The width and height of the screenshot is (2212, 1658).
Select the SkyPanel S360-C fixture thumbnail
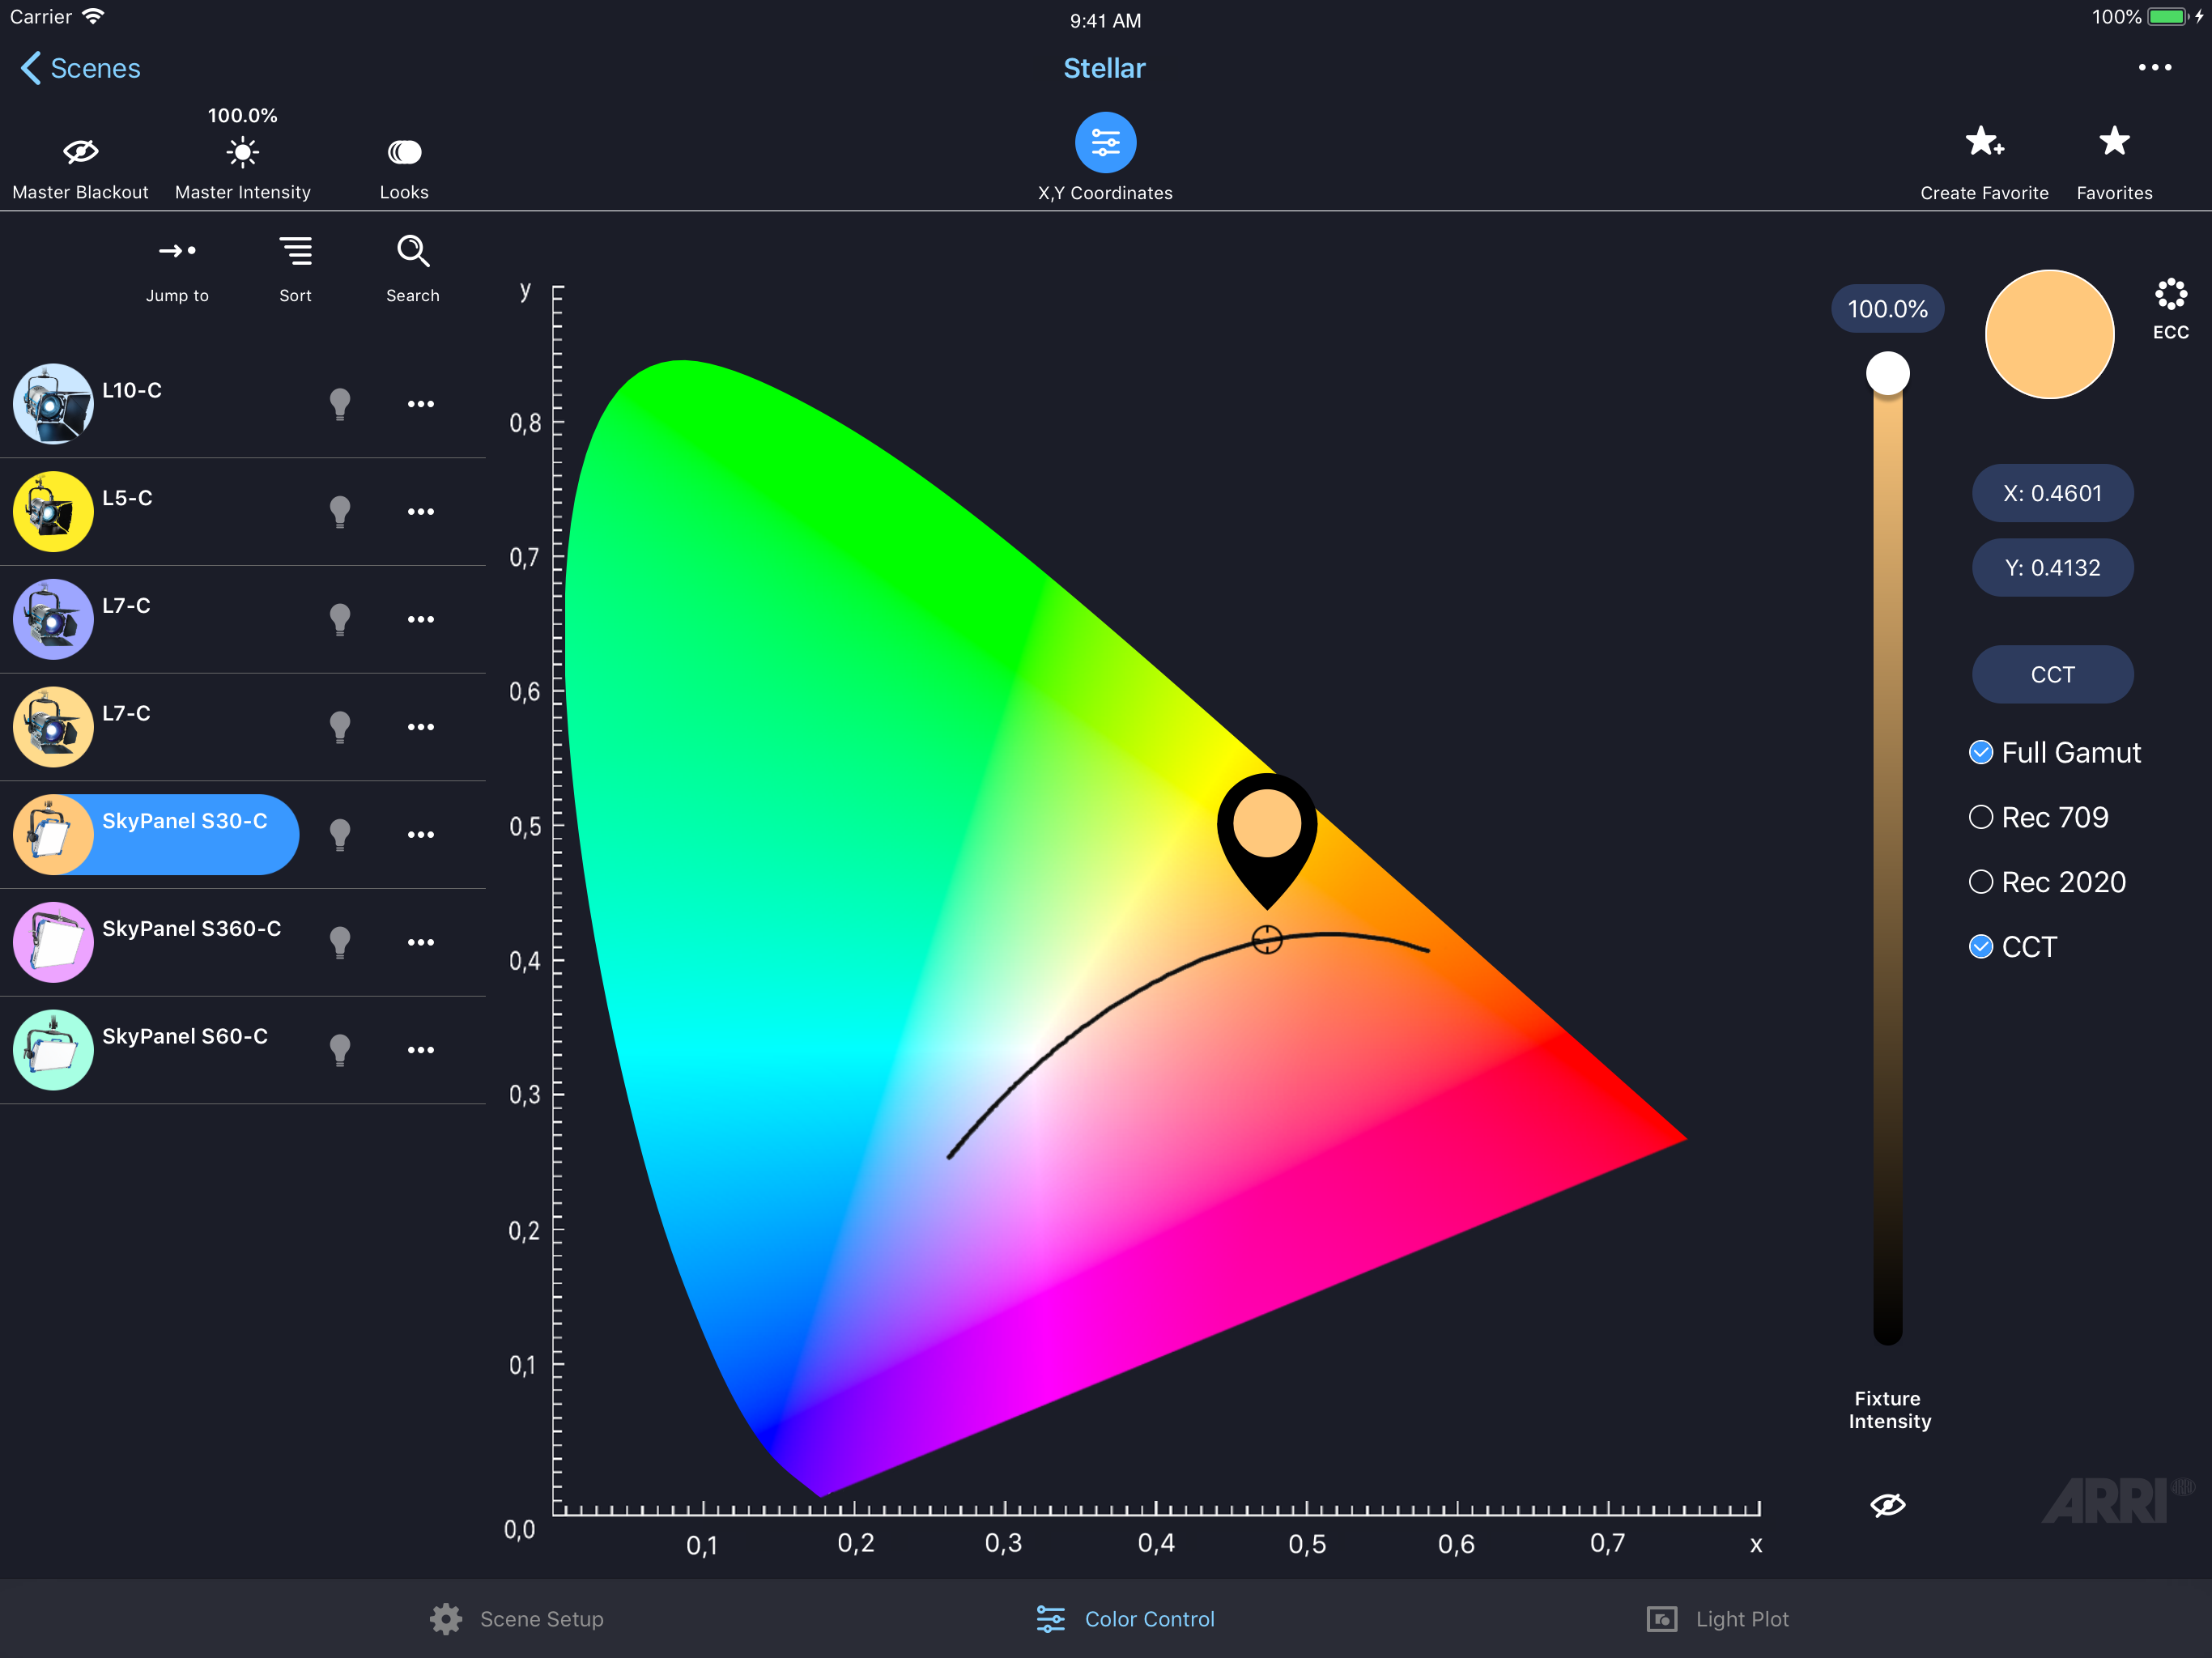coord(53,942)
